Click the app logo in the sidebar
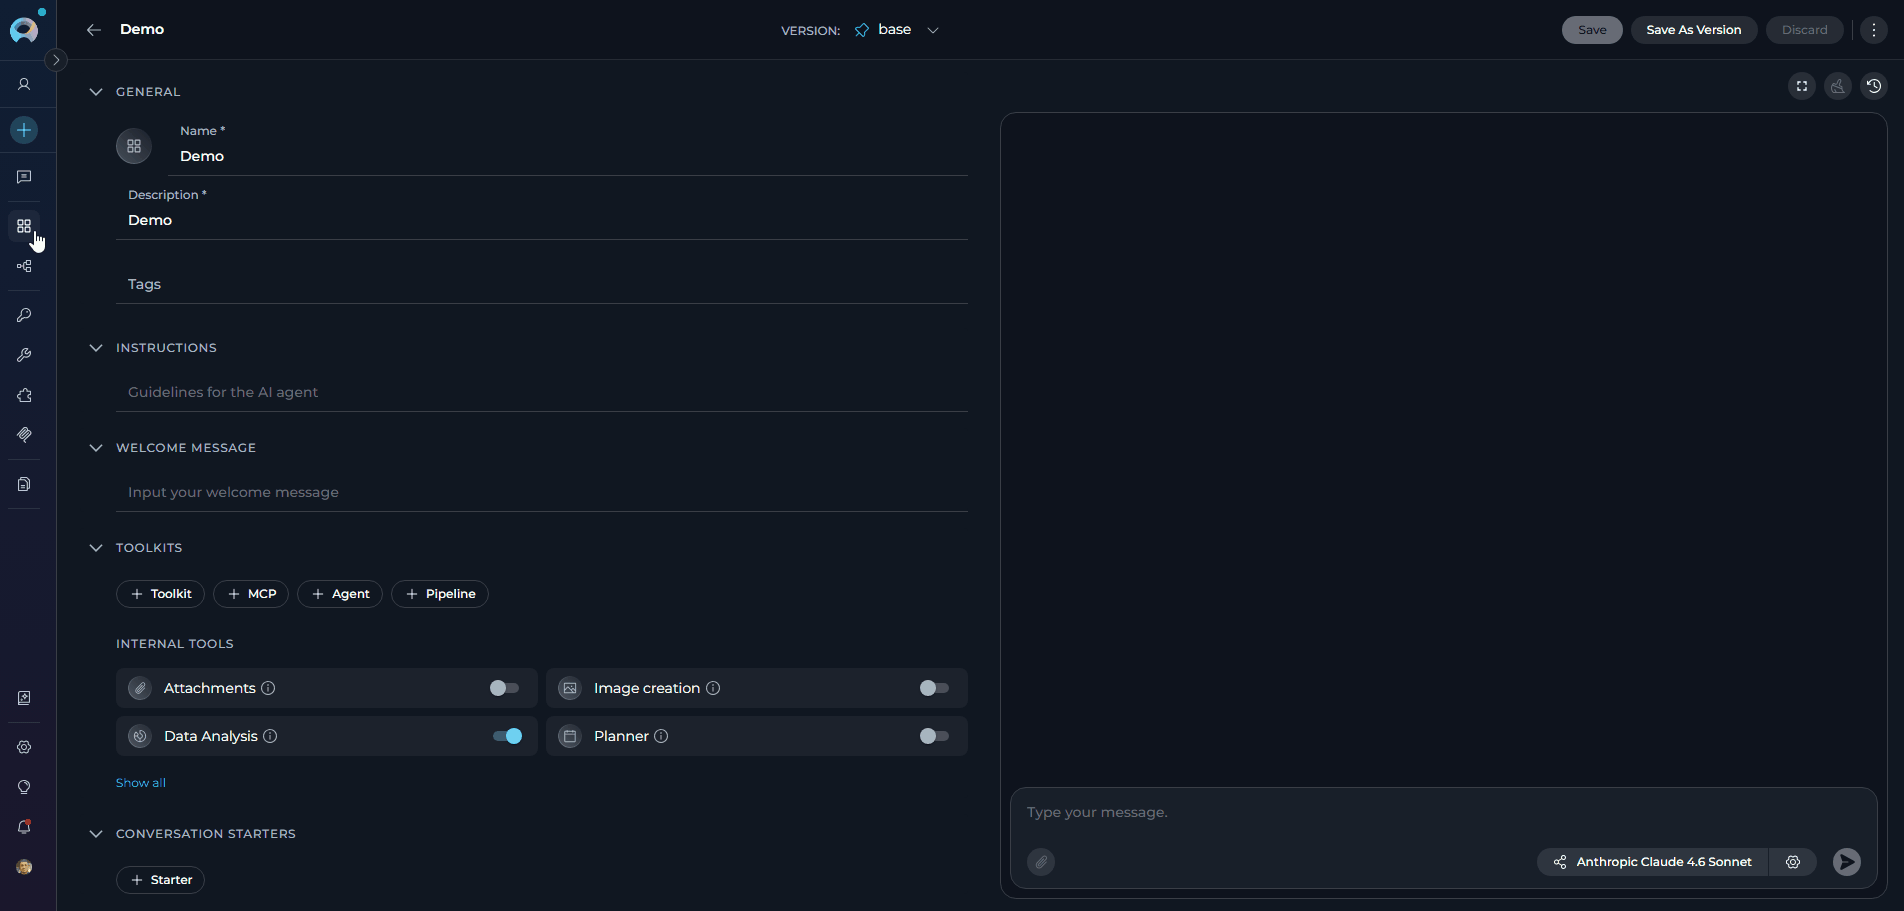1904x911 pixels. [x=24, y=30]
